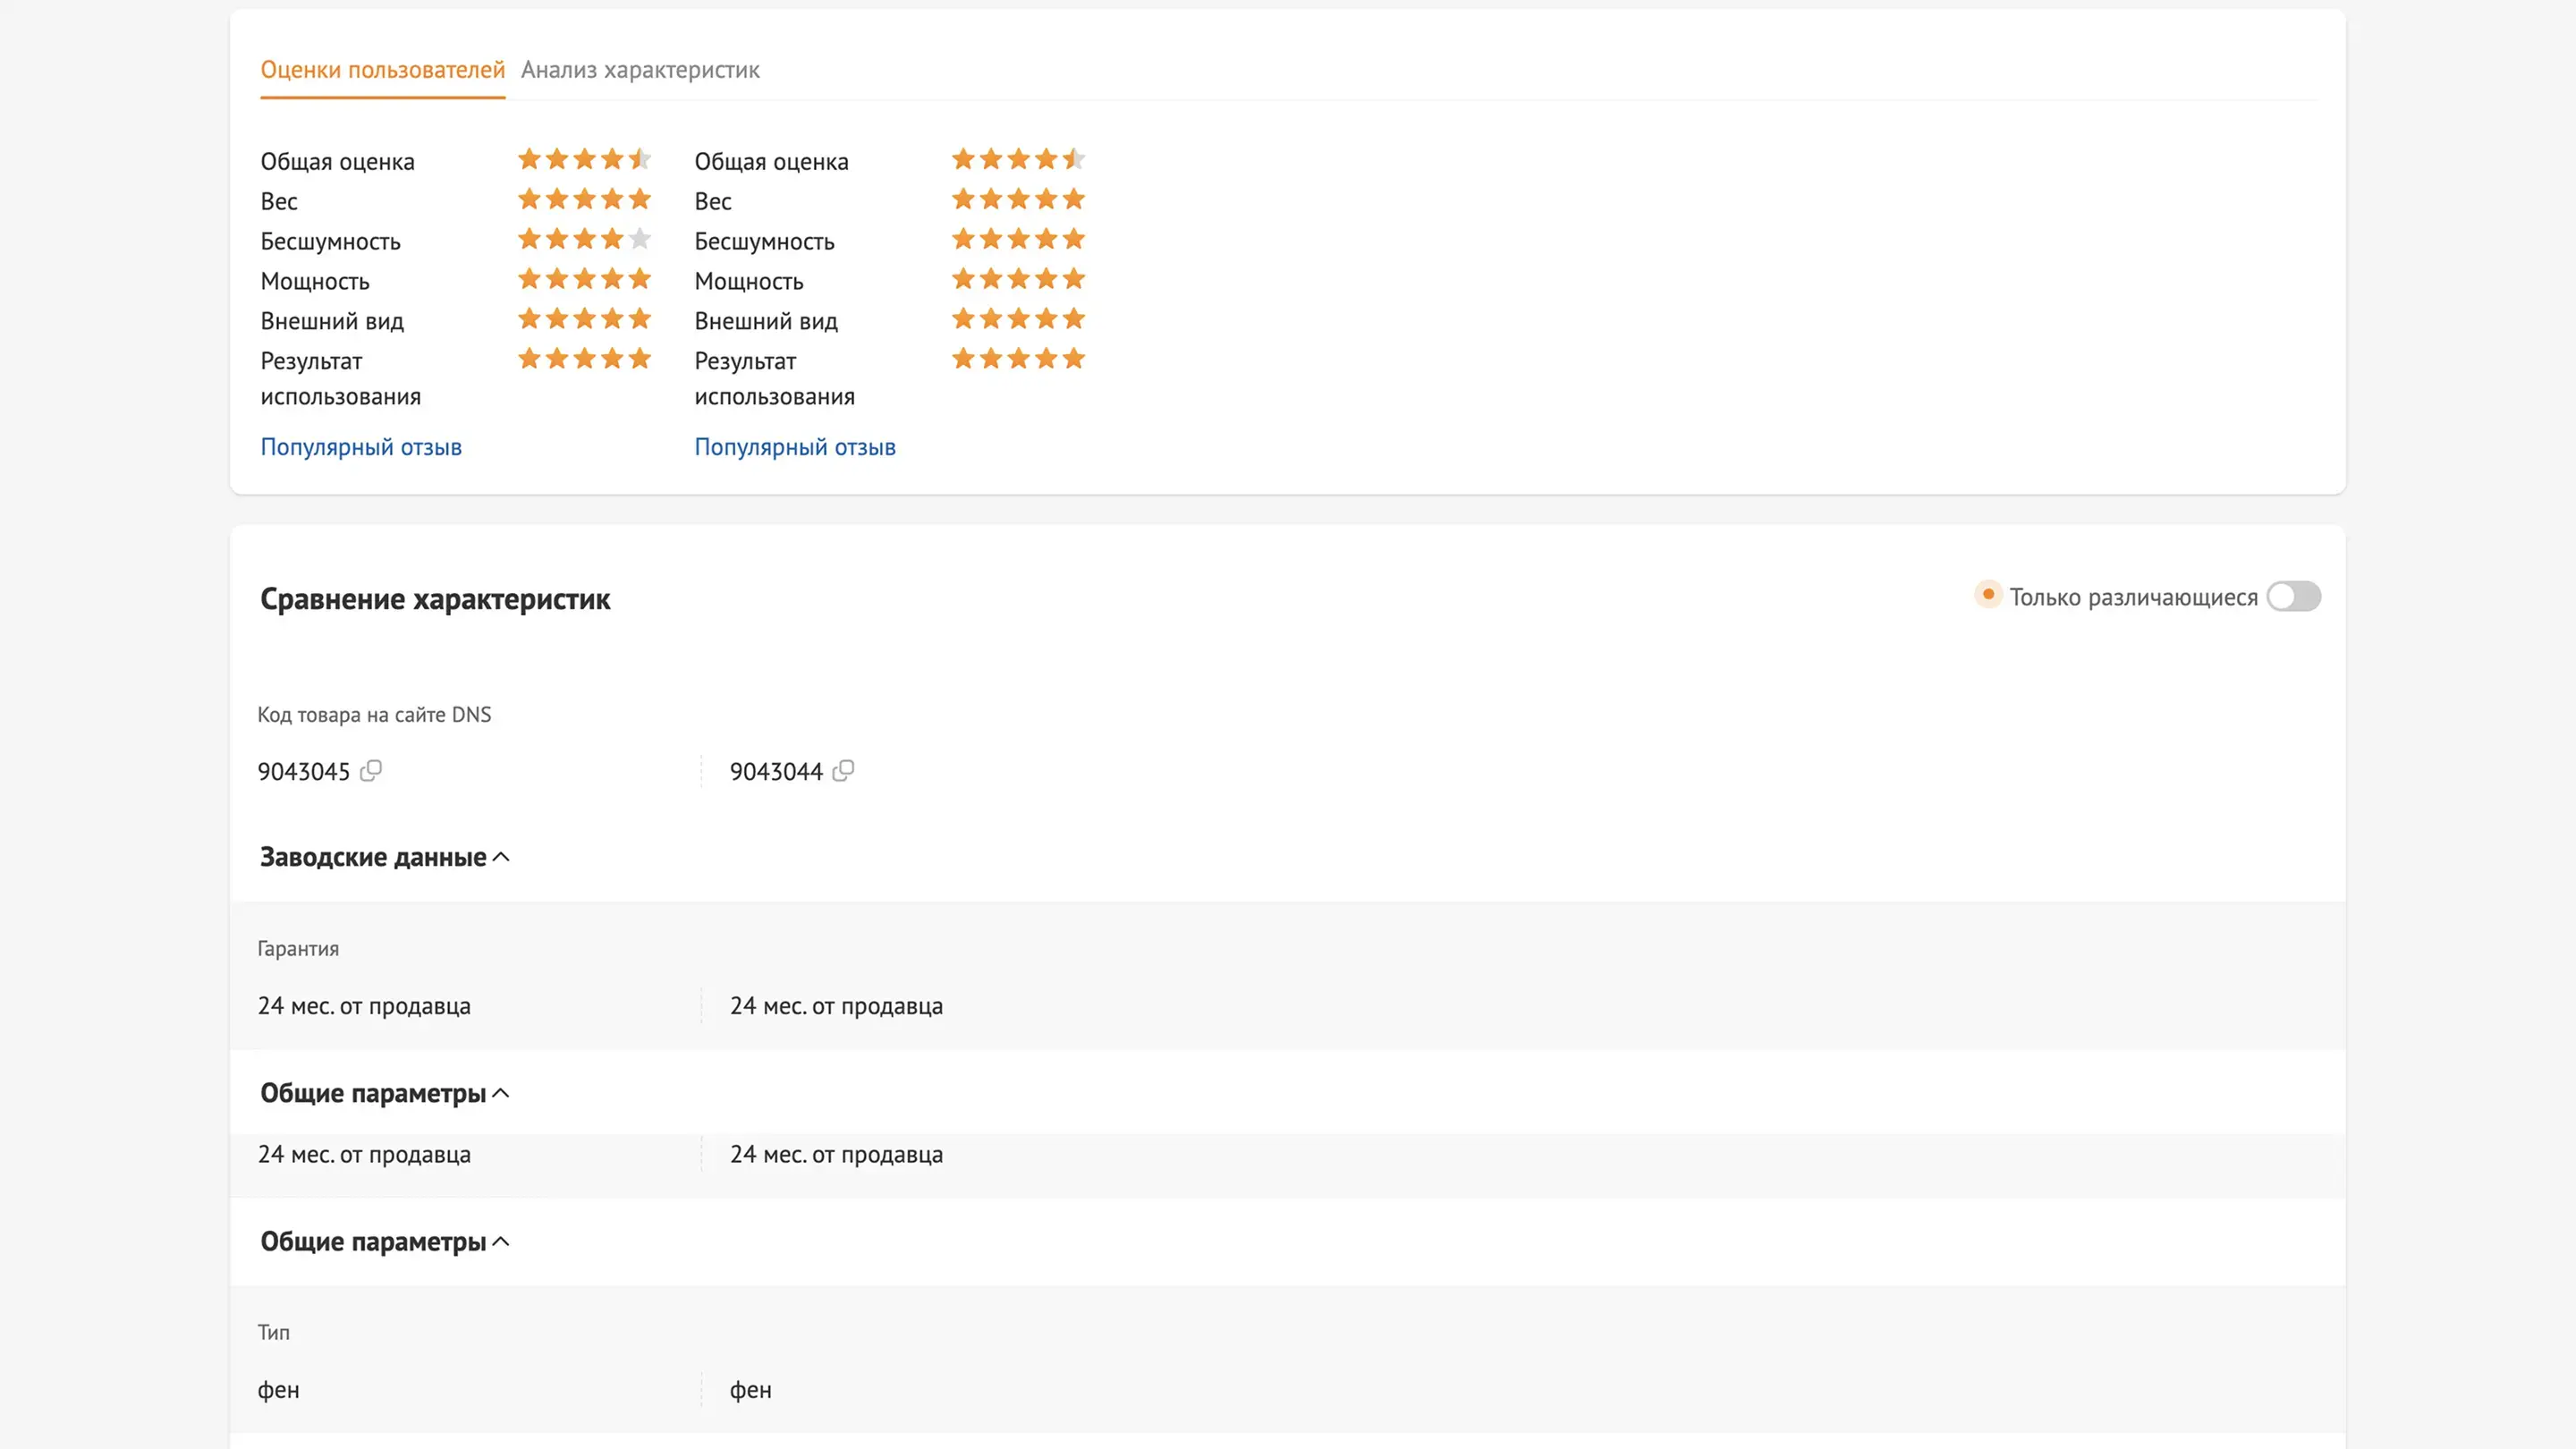Click left product's Мощность star rating
The height and width of the screenshot is (1449, 2576).
point(584,279)
